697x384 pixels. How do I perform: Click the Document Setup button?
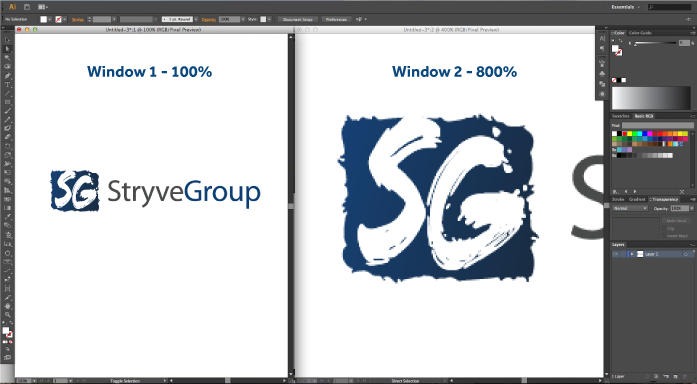pyautogui.click(x=298, y=20)
